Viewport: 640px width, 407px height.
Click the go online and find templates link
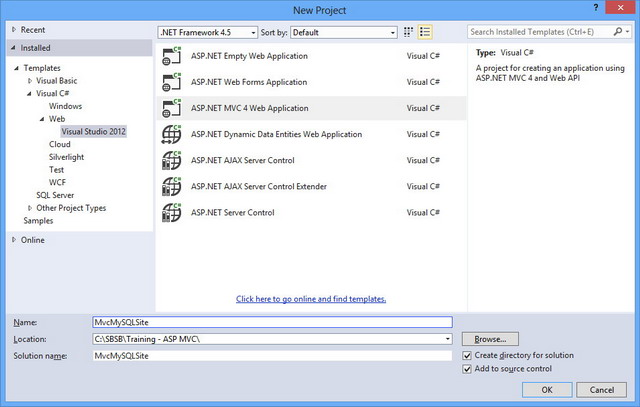coord(311,299)
